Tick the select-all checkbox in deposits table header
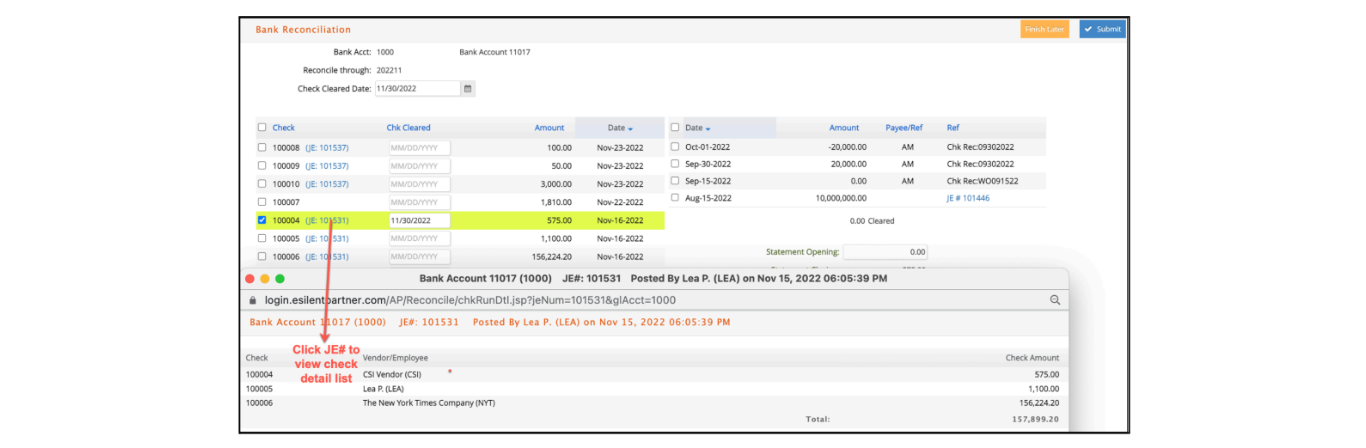Image resolution: width=1366 pixels, height=448 pixels. tap(675, 127)
